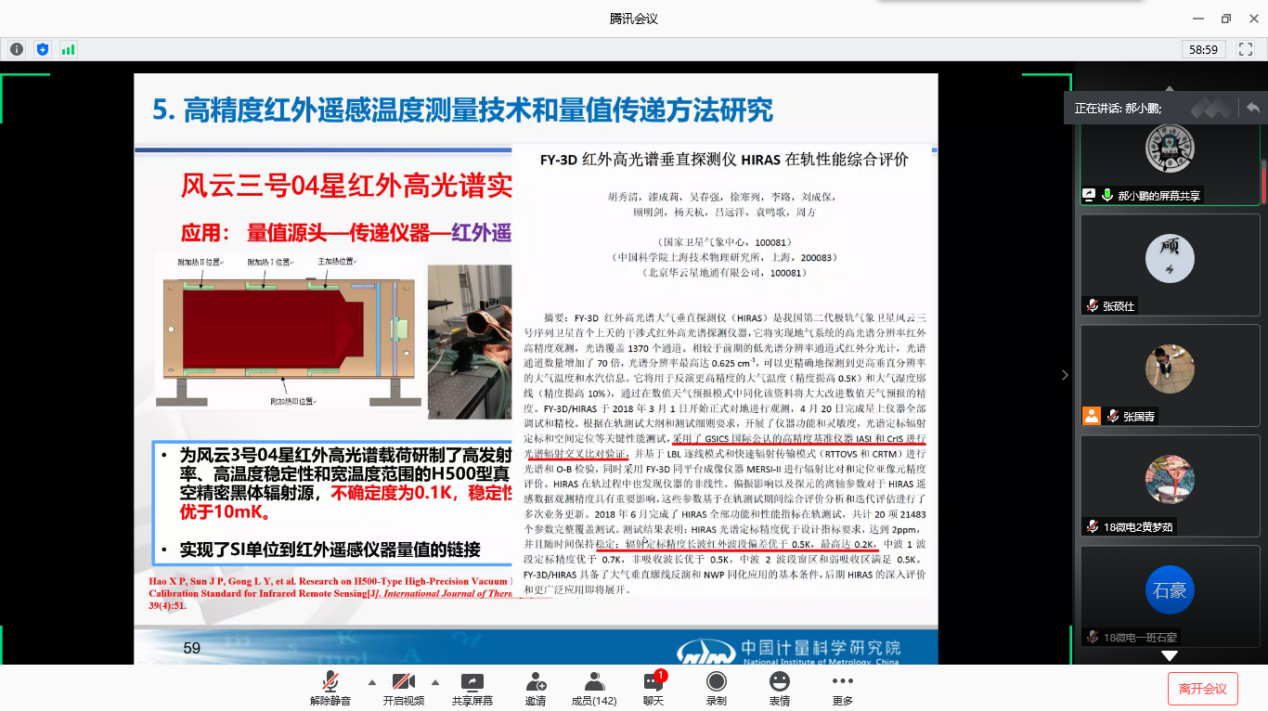This screenshot has width=1268, height=711.
Task: Enter fullscreen using top-right icon
Action: click(x=1245, y=49)
